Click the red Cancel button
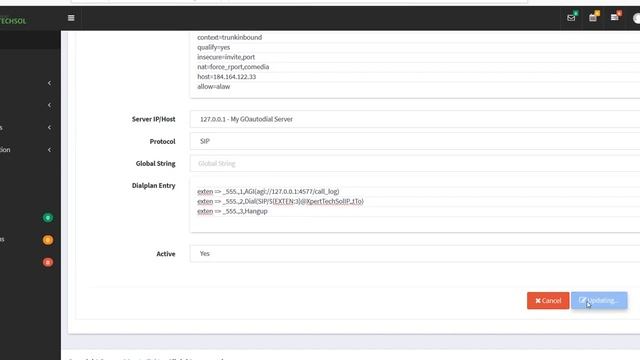Screen dimensions: 640x360 [548, 300]
